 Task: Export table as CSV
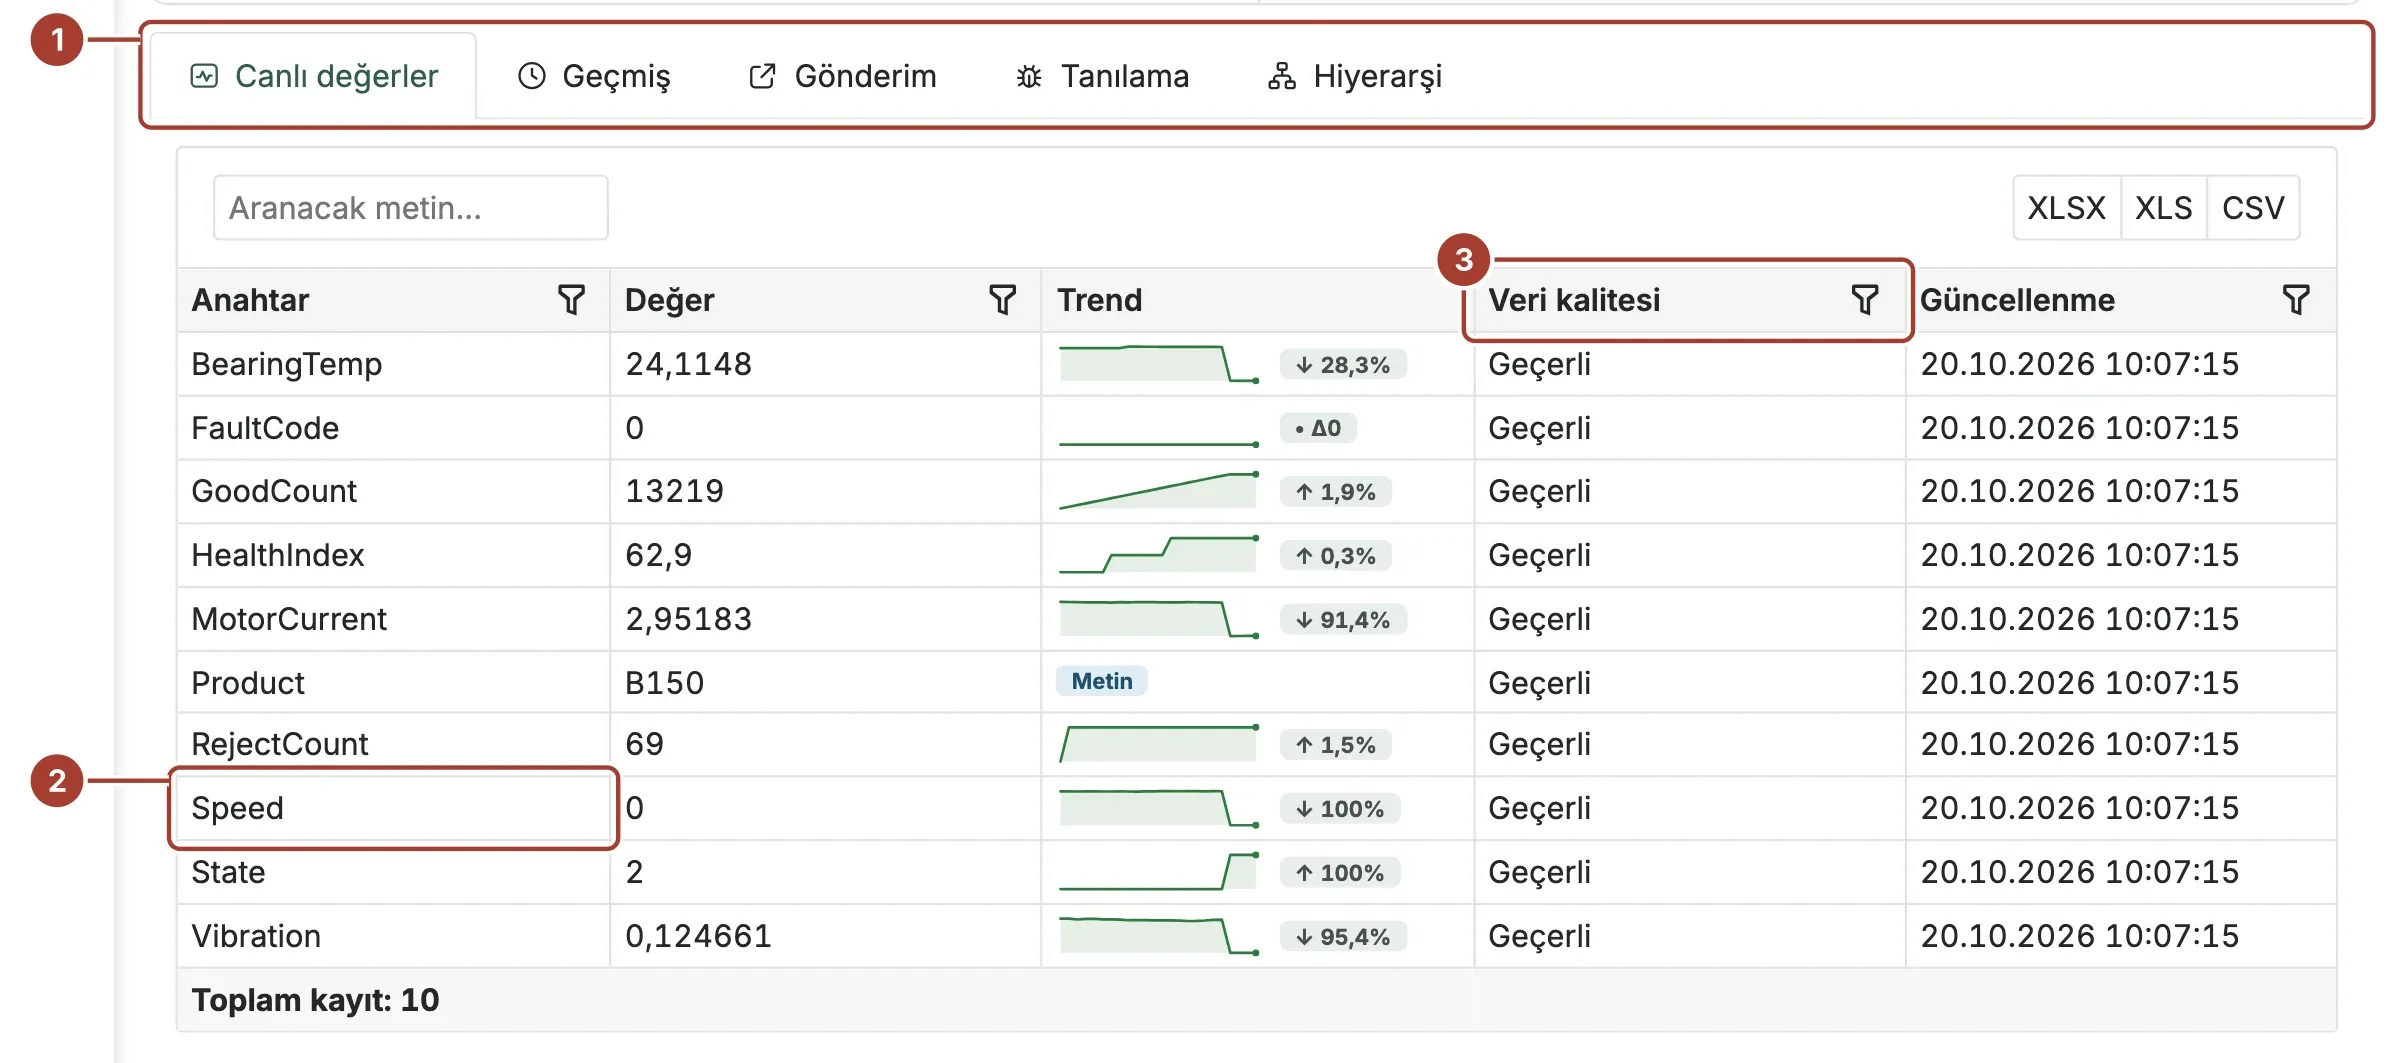pyautogui.click(x=2253, y=208)
